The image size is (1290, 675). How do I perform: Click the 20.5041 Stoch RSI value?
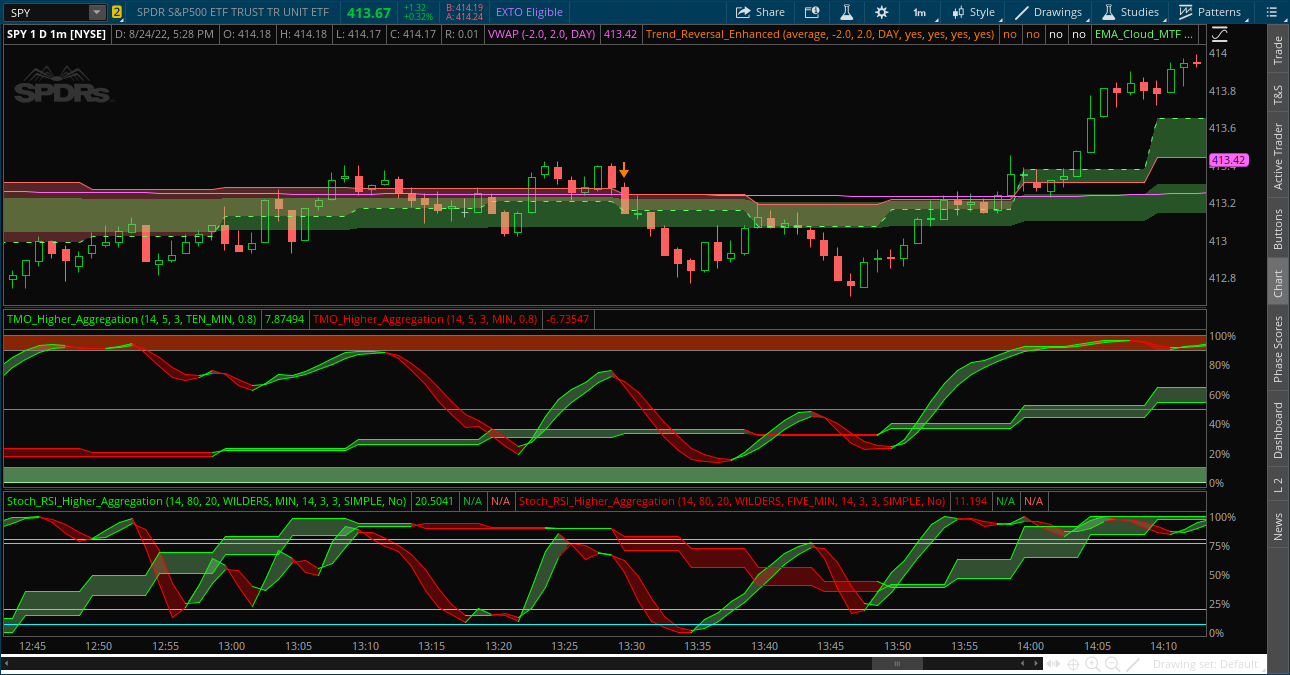pos(434,501)
